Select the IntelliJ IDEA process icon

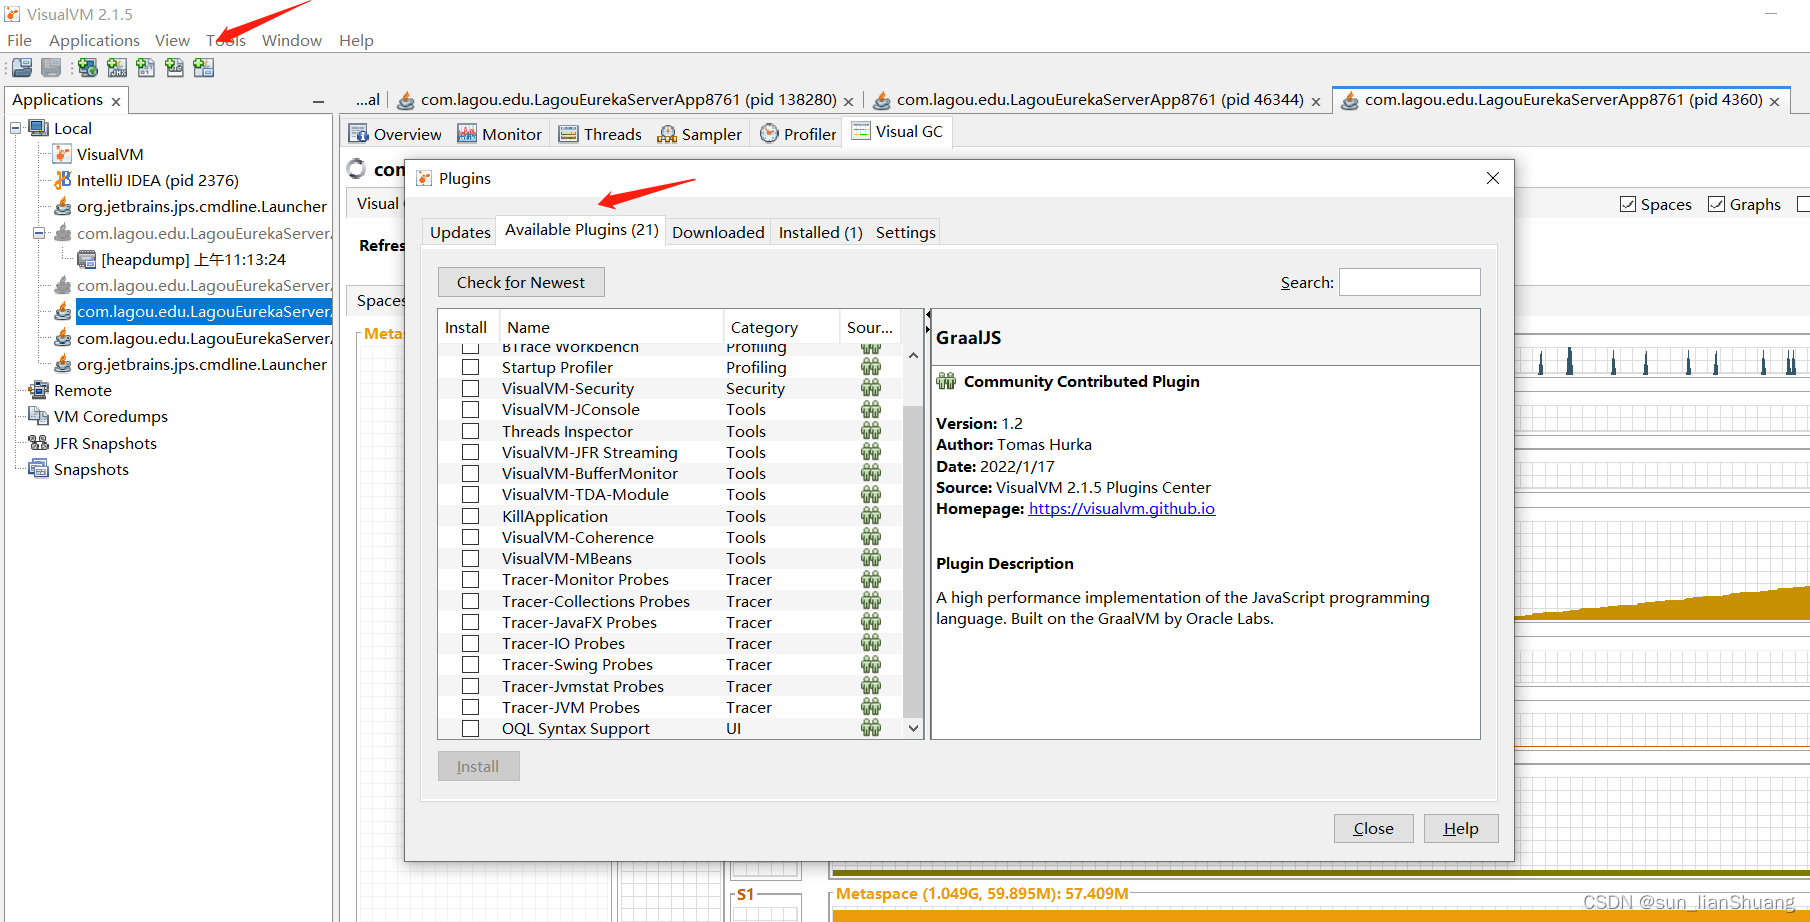click(62, 180)
